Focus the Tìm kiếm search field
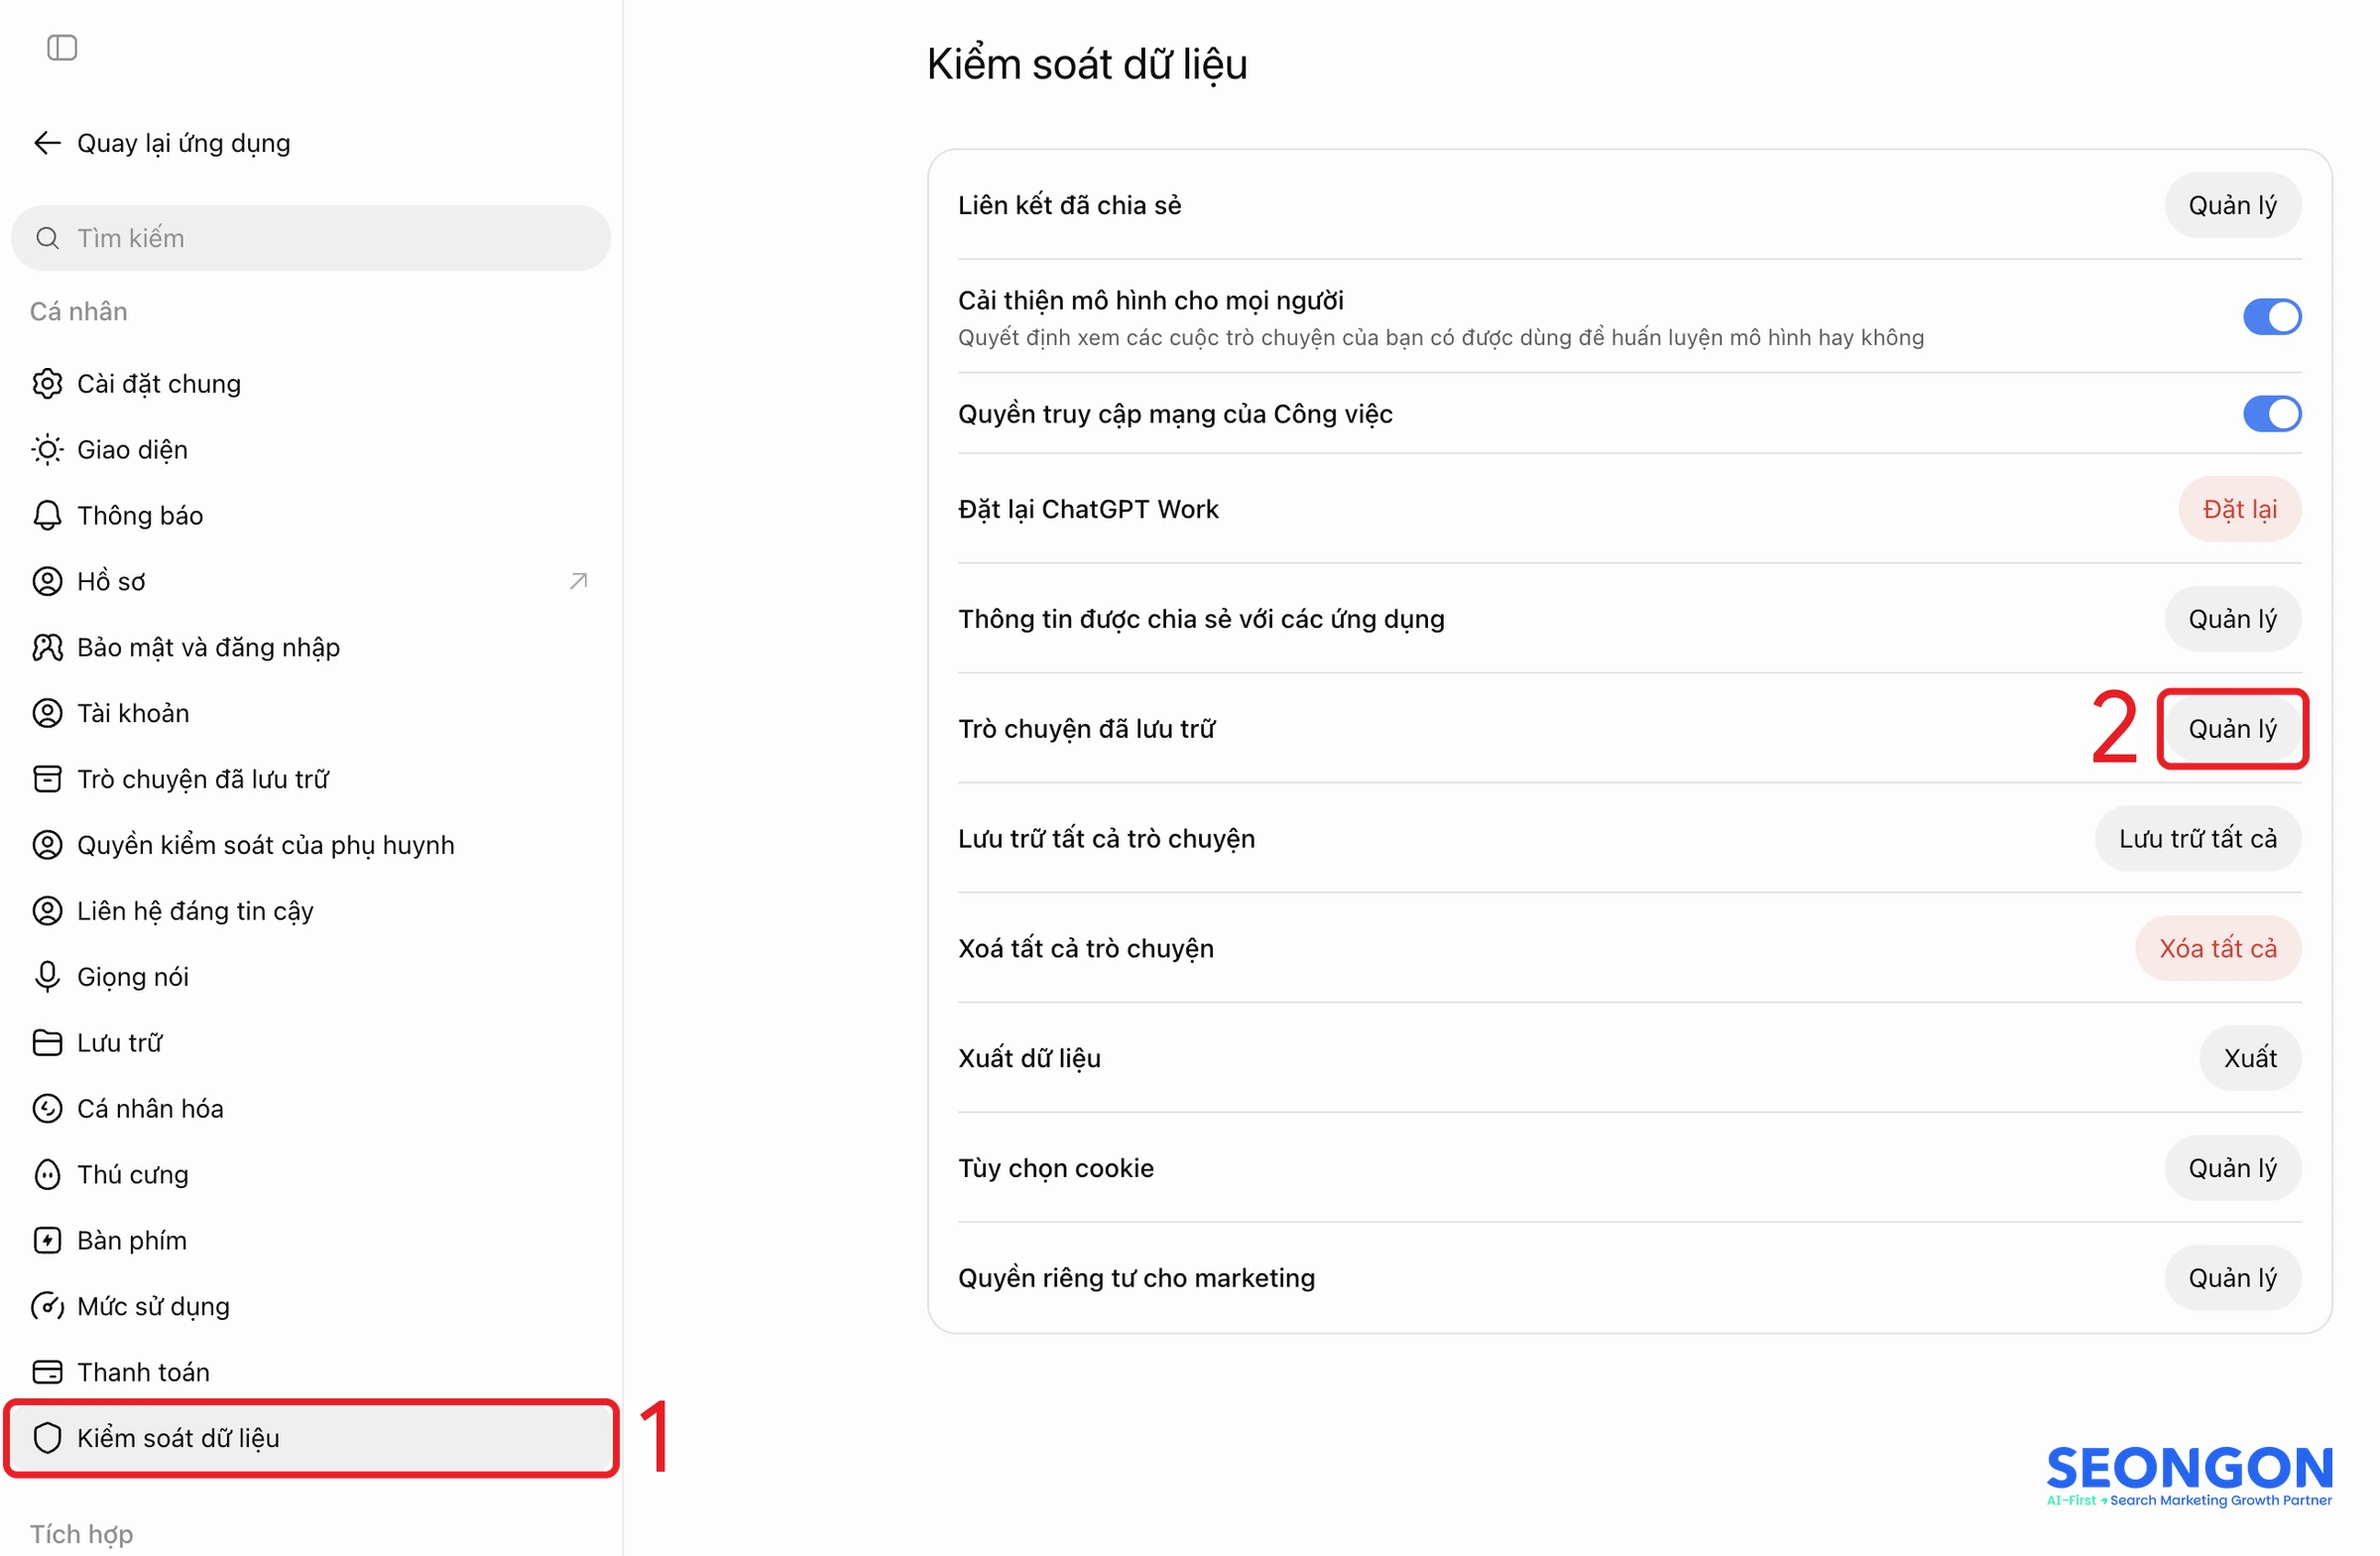The width and height of the screenshot is (2380, 1556). 310,238
